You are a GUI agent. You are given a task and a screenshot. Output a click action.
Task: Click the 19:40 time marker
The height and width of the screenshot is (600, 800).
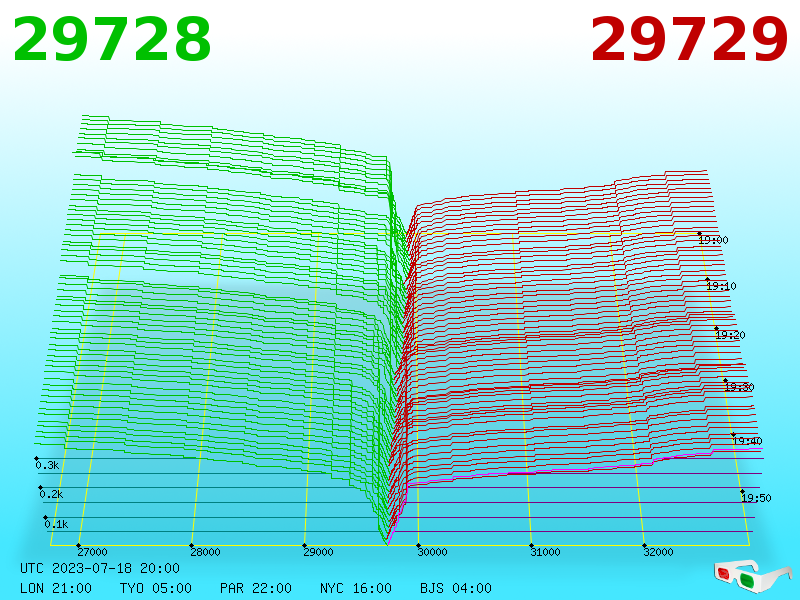747,441
